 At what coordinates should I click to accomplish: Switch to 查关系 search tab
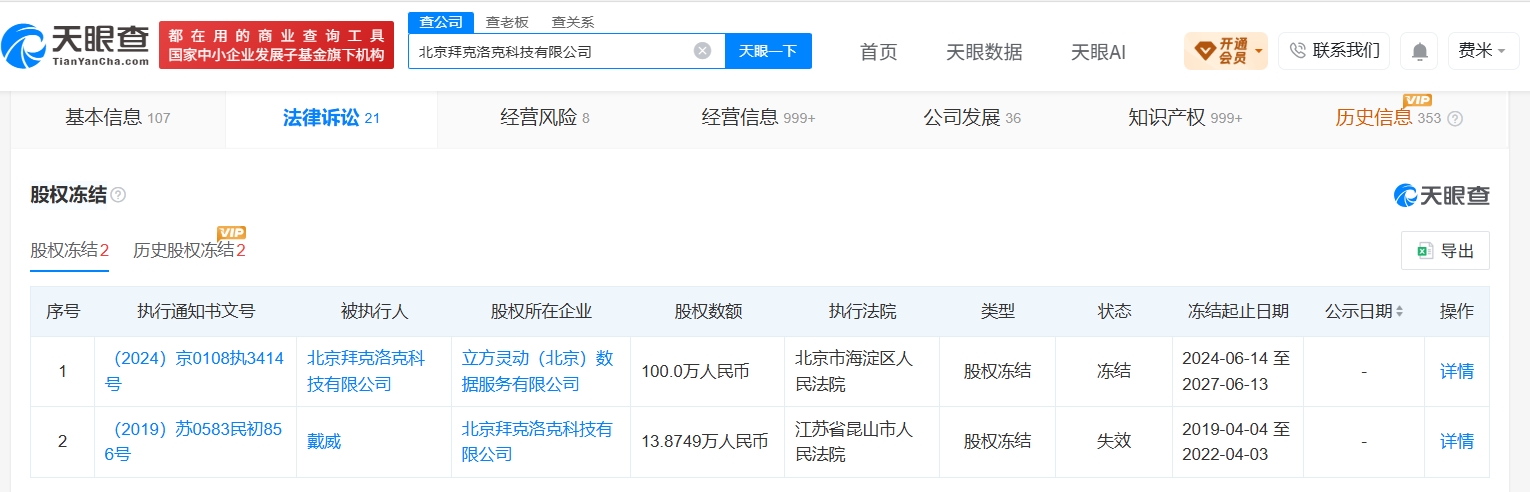(572, 22)
